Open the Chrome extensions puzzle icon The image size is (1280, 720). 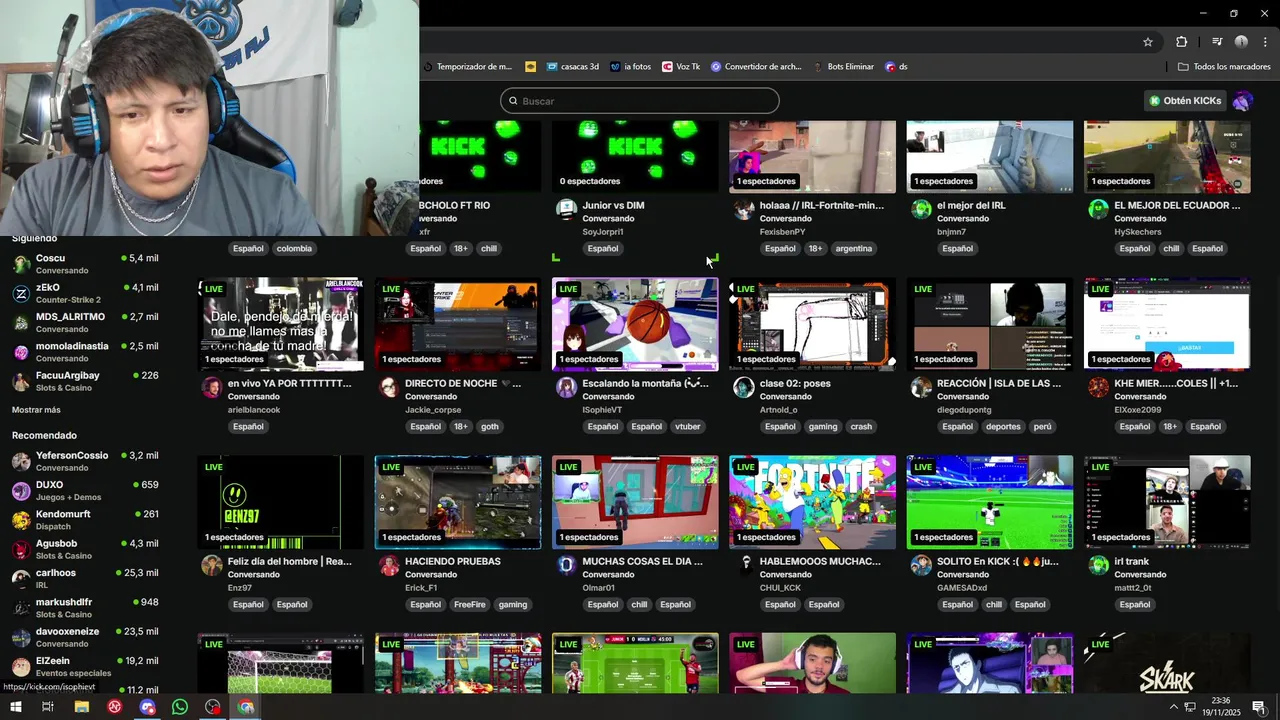(1181, 42)
